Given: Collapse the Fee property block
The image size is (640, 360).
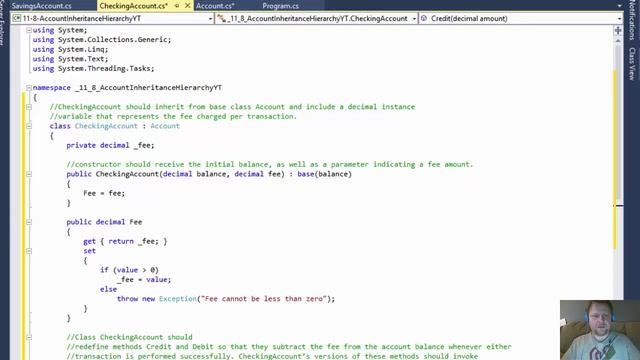Looking at the screenshot, I should coord(29,222).
